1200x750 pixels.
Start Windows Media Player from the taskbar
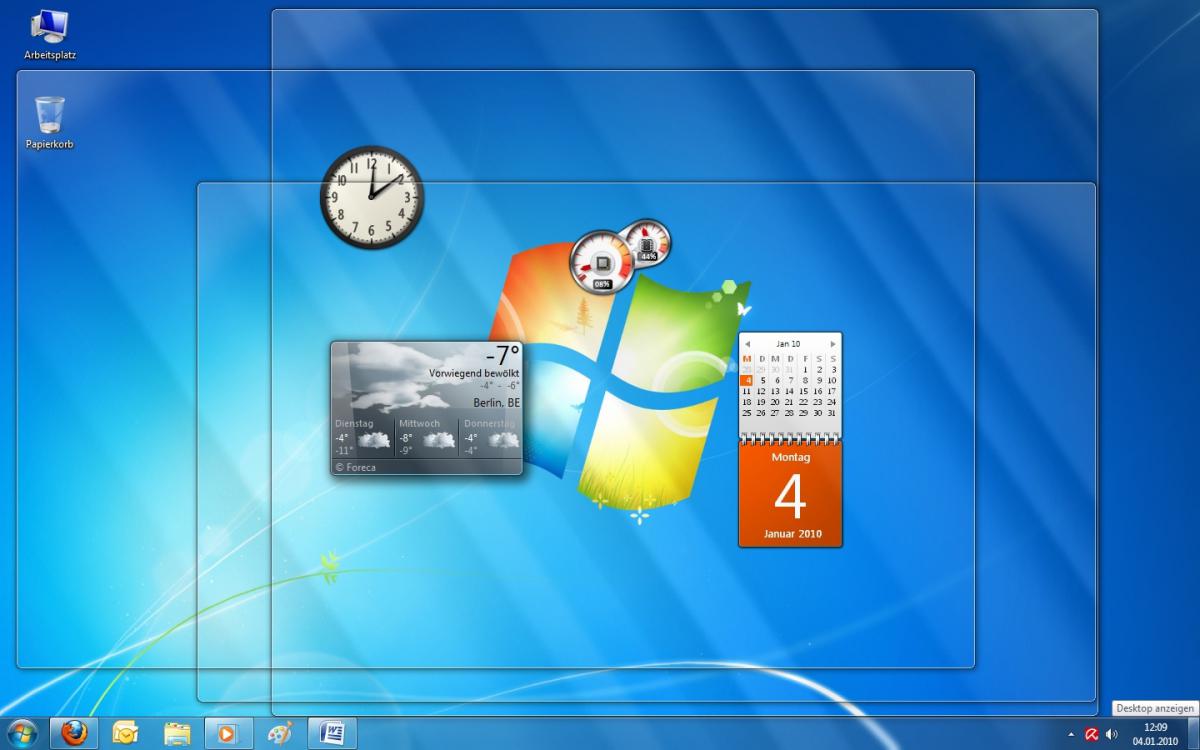[228, 732]
